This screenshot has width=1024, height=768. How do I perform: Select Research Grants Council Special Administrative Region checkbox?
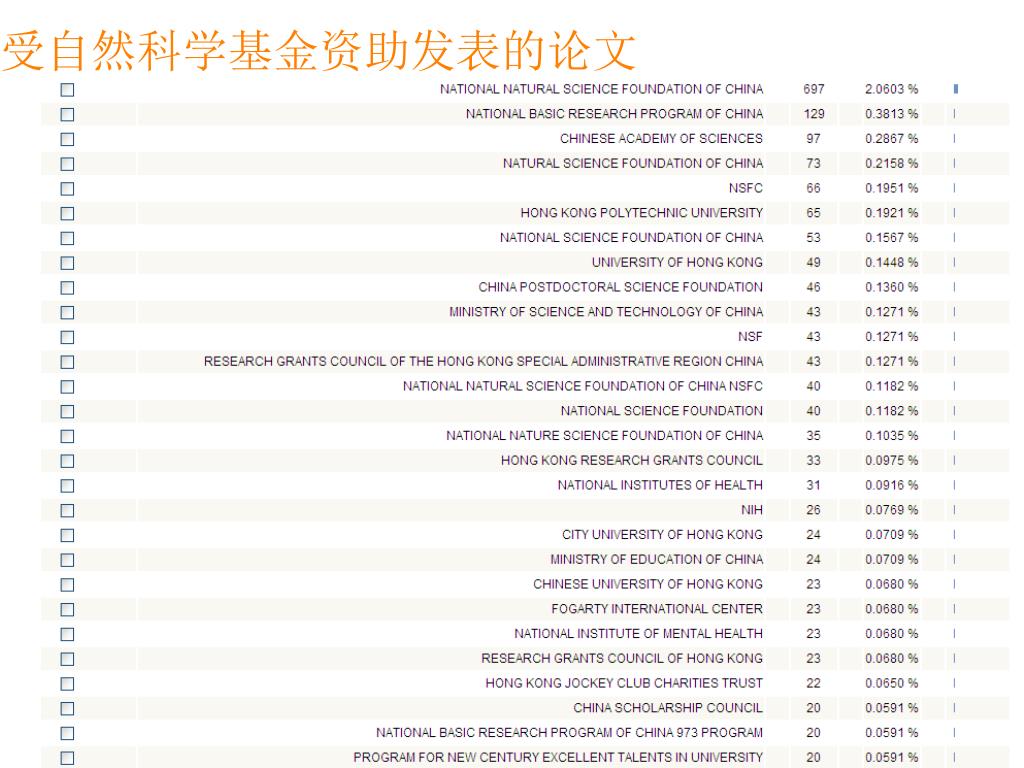point(67,362)
